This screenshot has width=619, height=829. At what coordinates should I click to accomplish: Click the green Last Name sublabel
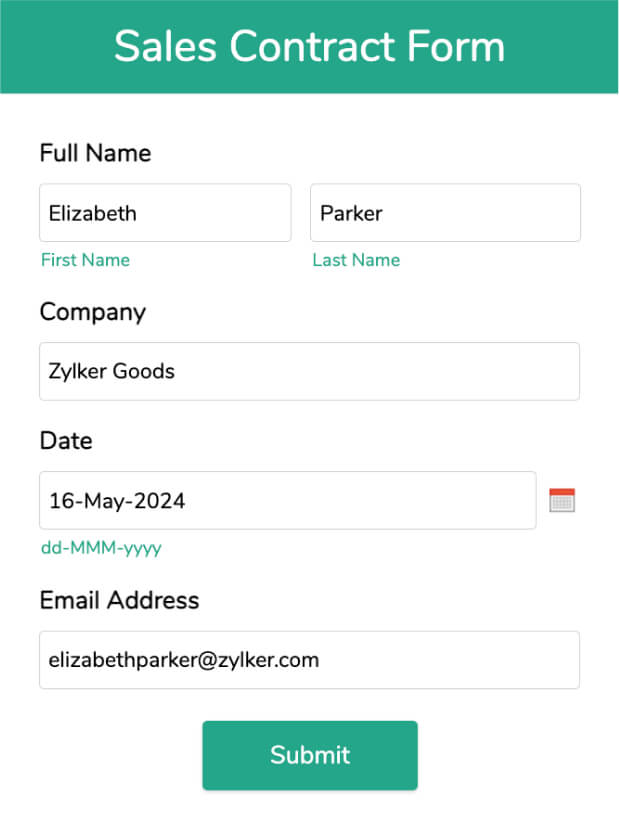356,260
